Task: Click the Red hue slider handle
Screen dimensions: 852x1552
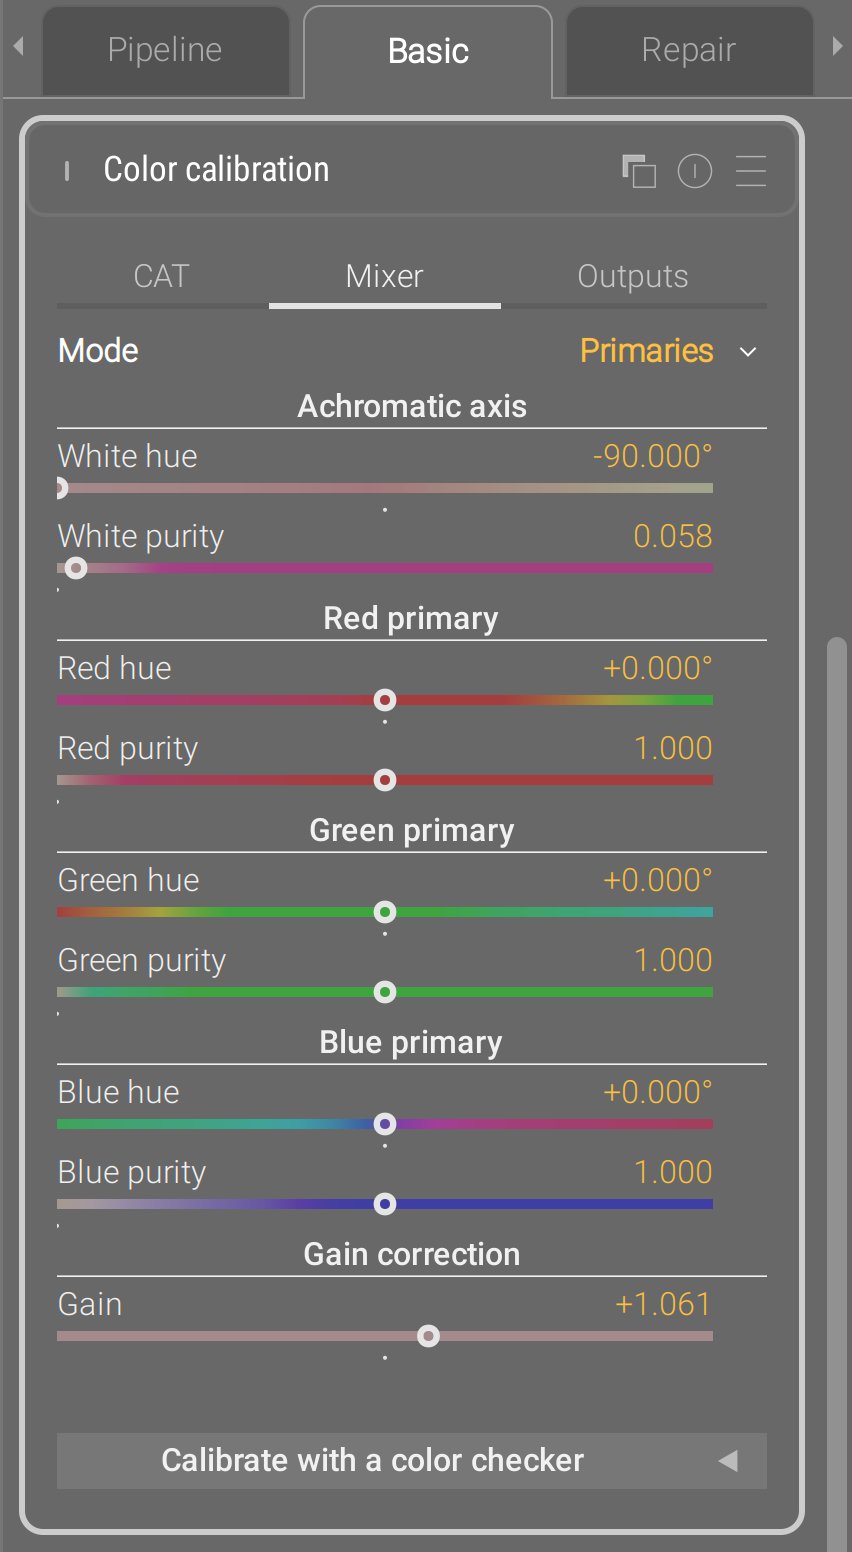Action: 385,700
